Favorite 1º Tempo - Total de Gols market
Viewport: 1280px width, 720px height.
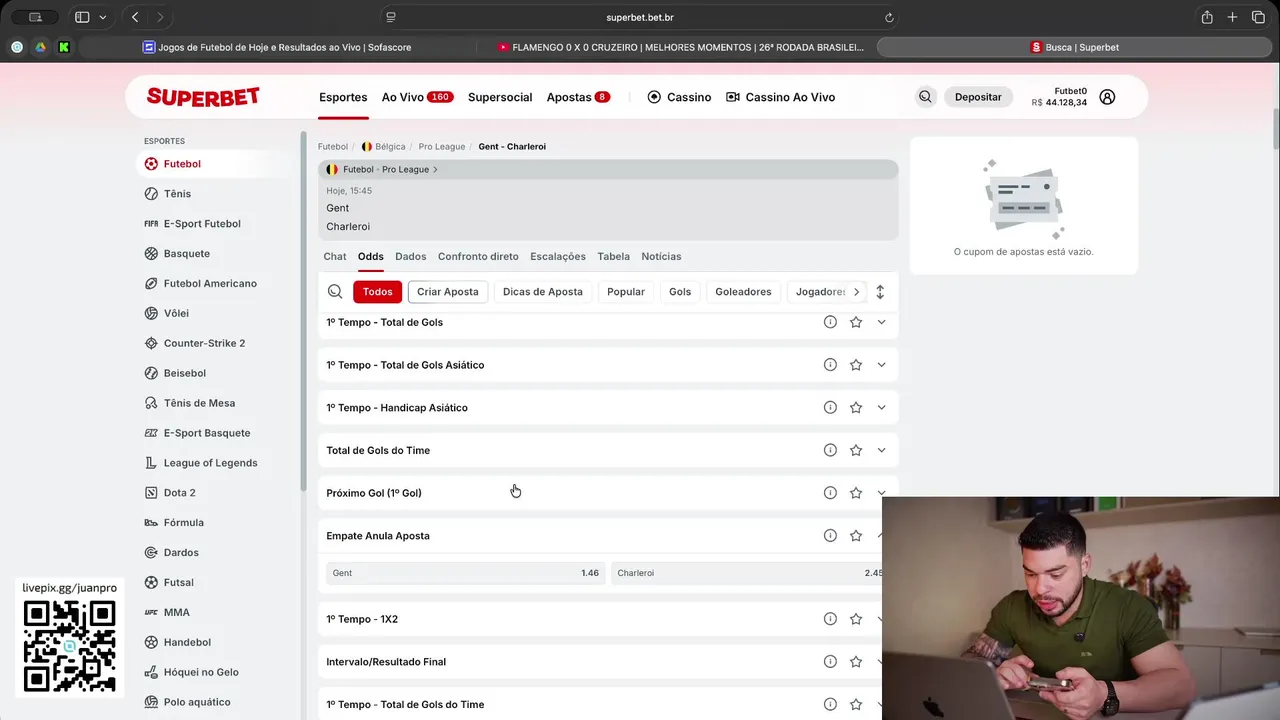tap(856, 322)
